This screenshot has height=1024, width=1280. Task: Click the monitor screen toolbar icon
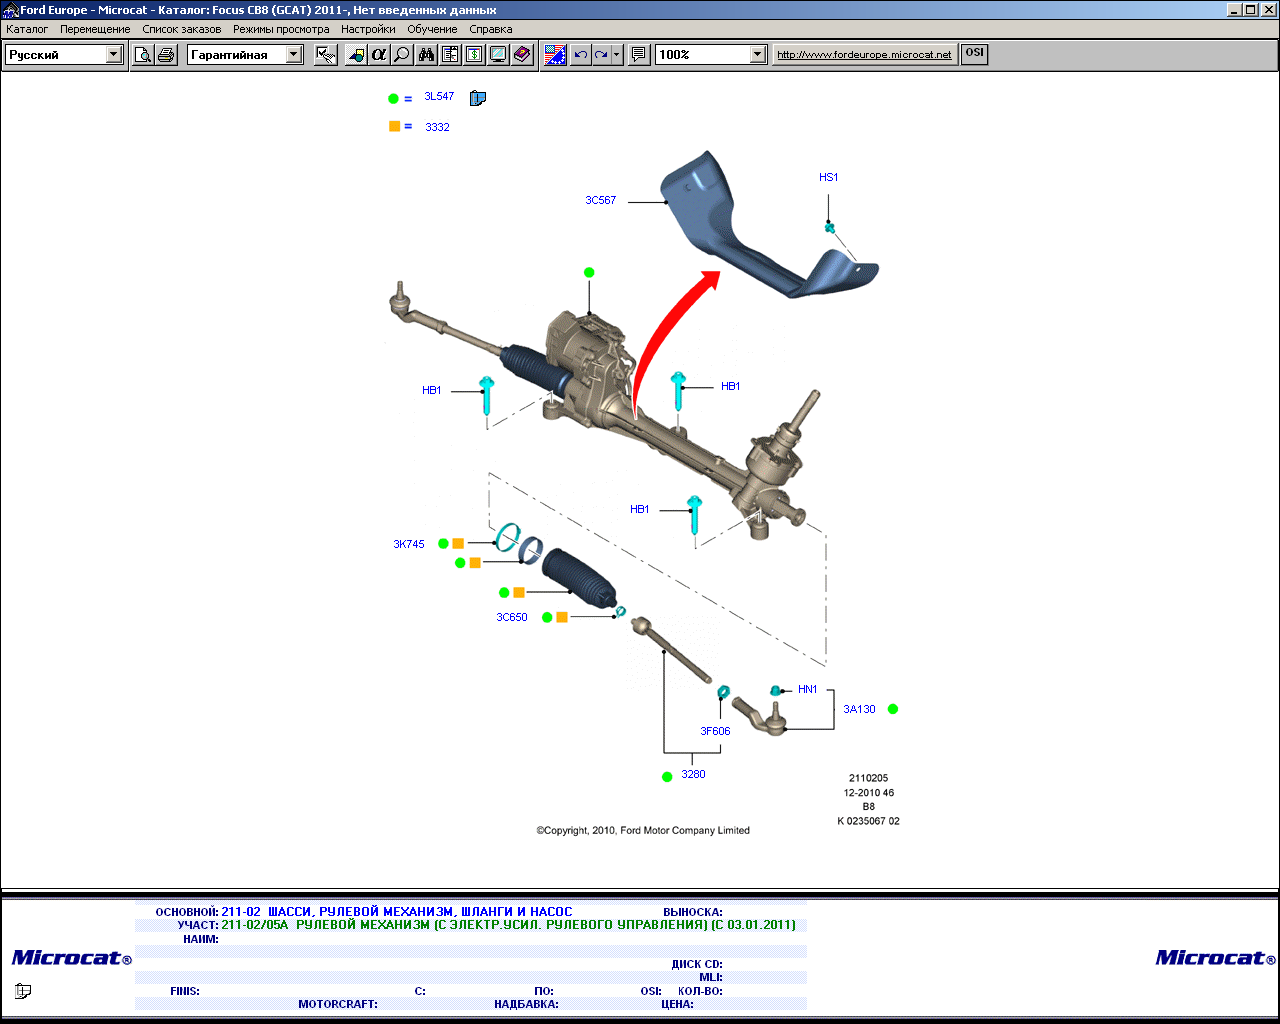pos(498,55)
